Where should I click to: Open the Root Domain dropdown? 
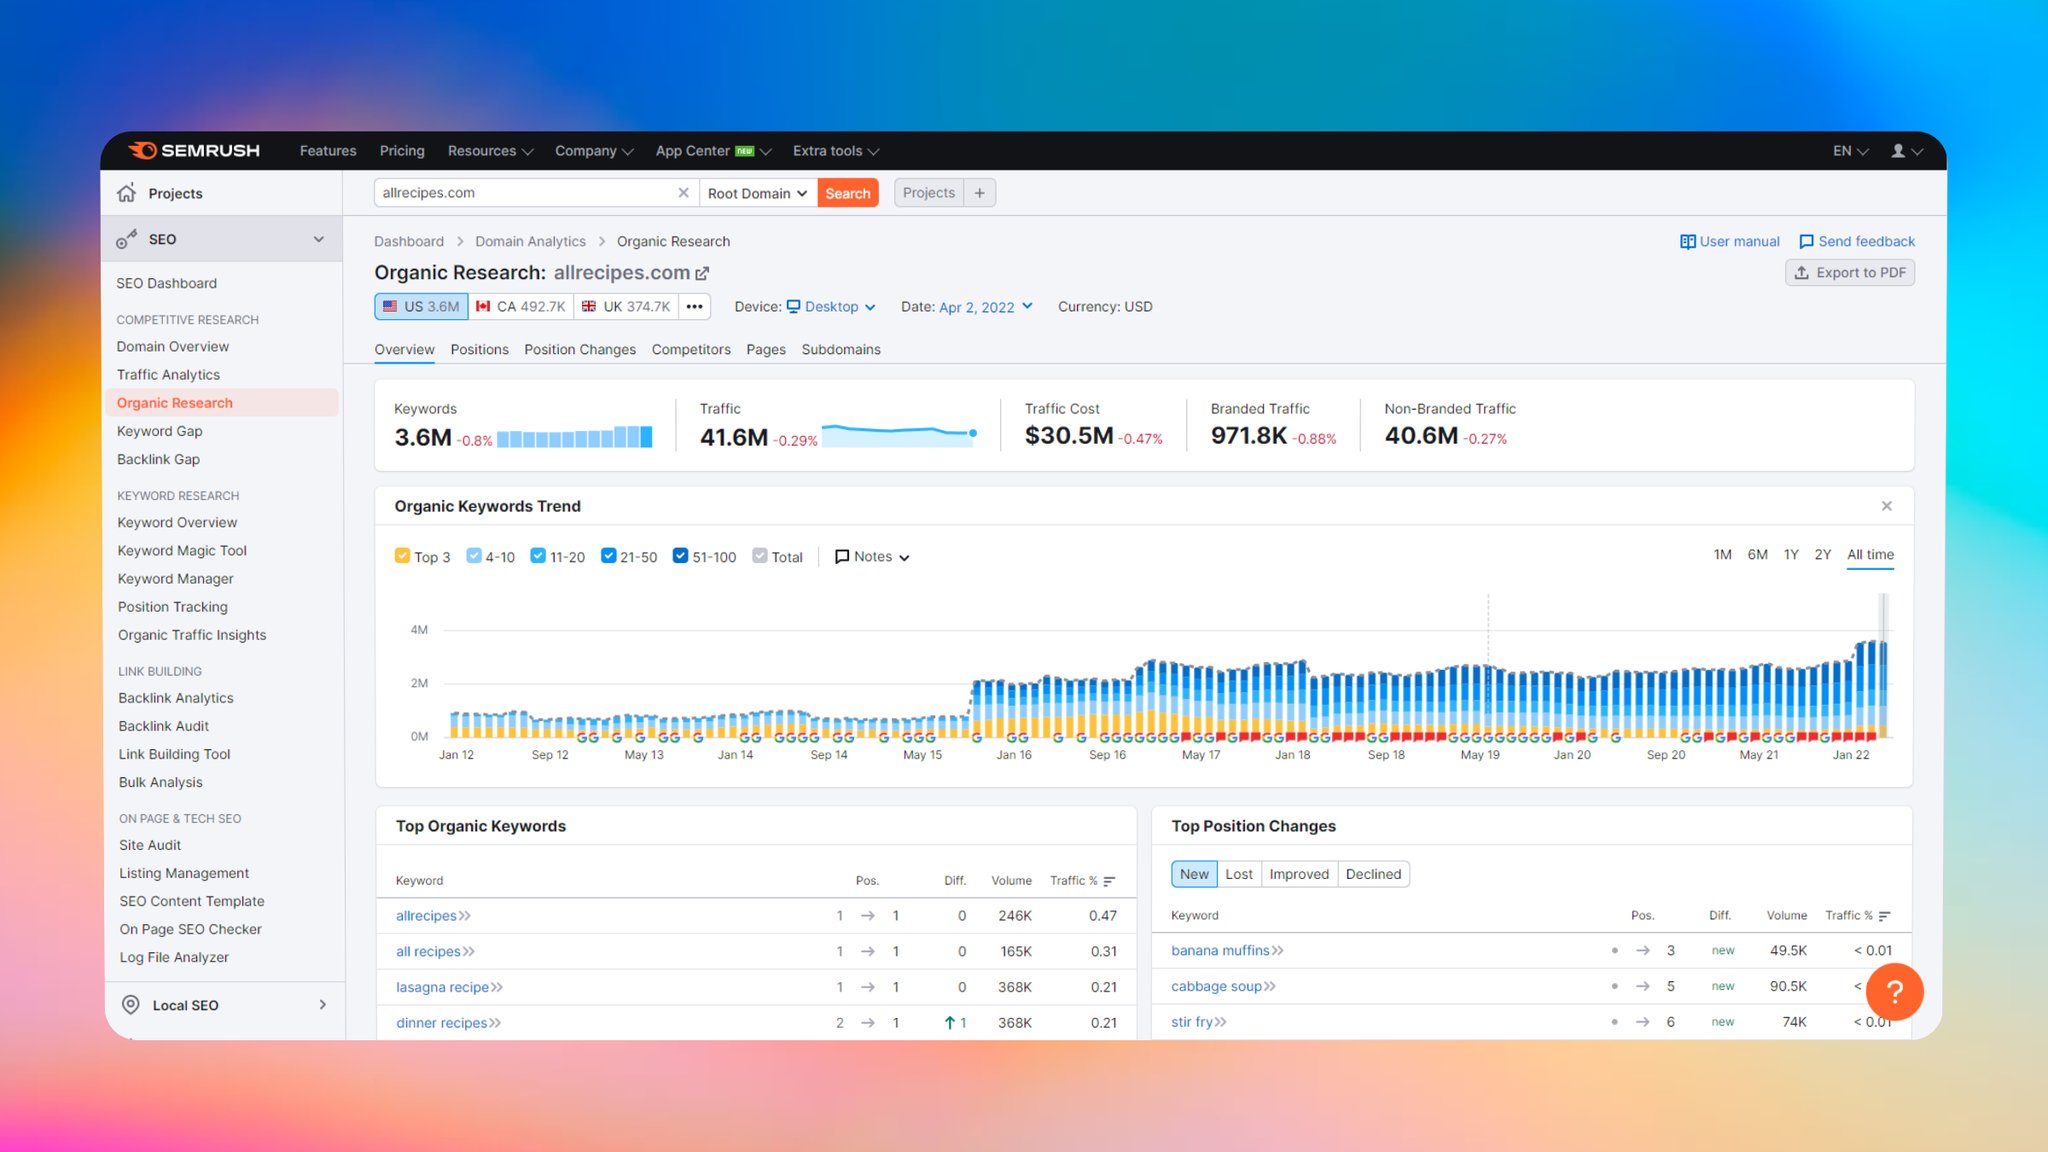coord(757,193)
